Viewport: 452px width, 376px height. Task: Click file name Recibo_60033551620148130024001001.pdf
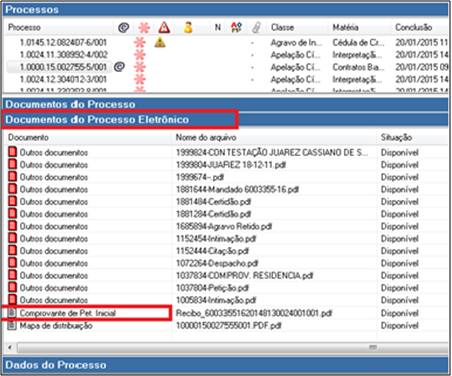(254, 313)
